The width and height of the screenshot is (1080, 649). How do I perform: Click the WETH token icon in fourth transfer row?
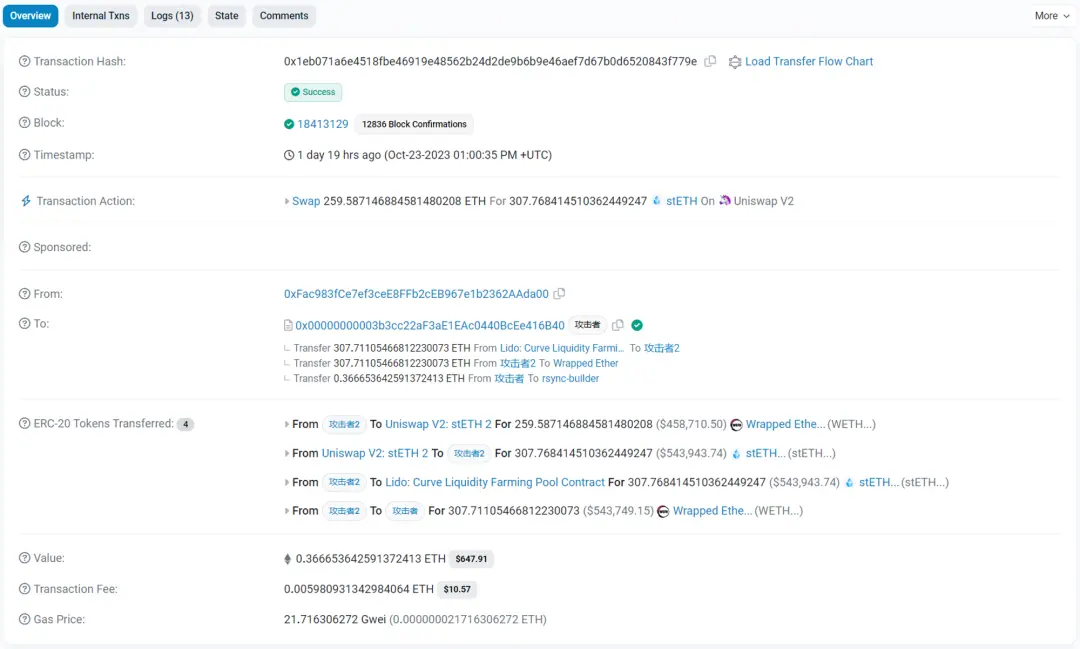663,511
